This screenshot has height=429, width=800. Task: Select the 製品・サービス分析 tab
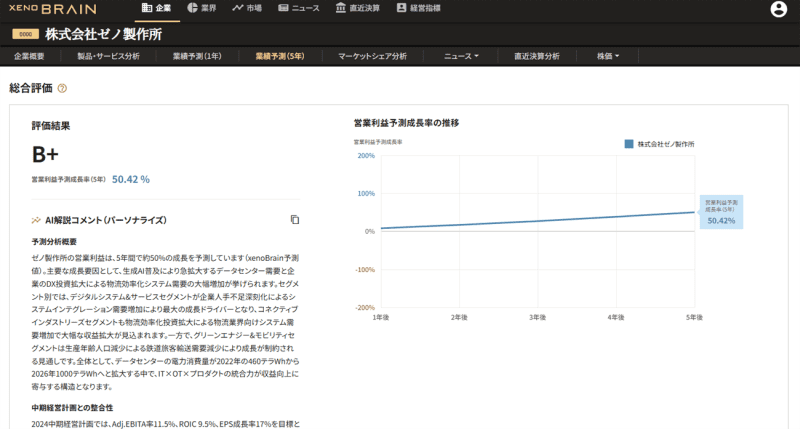click(108, 56)
